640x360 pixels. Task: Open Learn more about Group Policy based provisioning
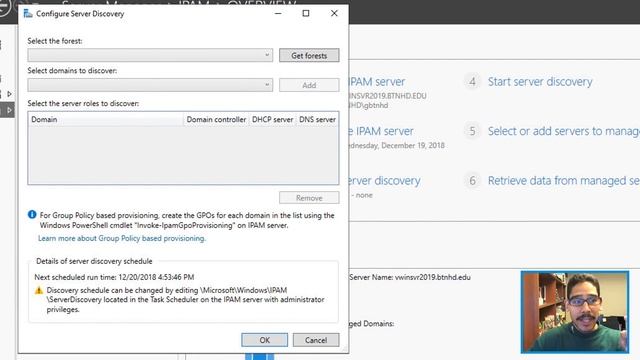[x=122, y=238]
